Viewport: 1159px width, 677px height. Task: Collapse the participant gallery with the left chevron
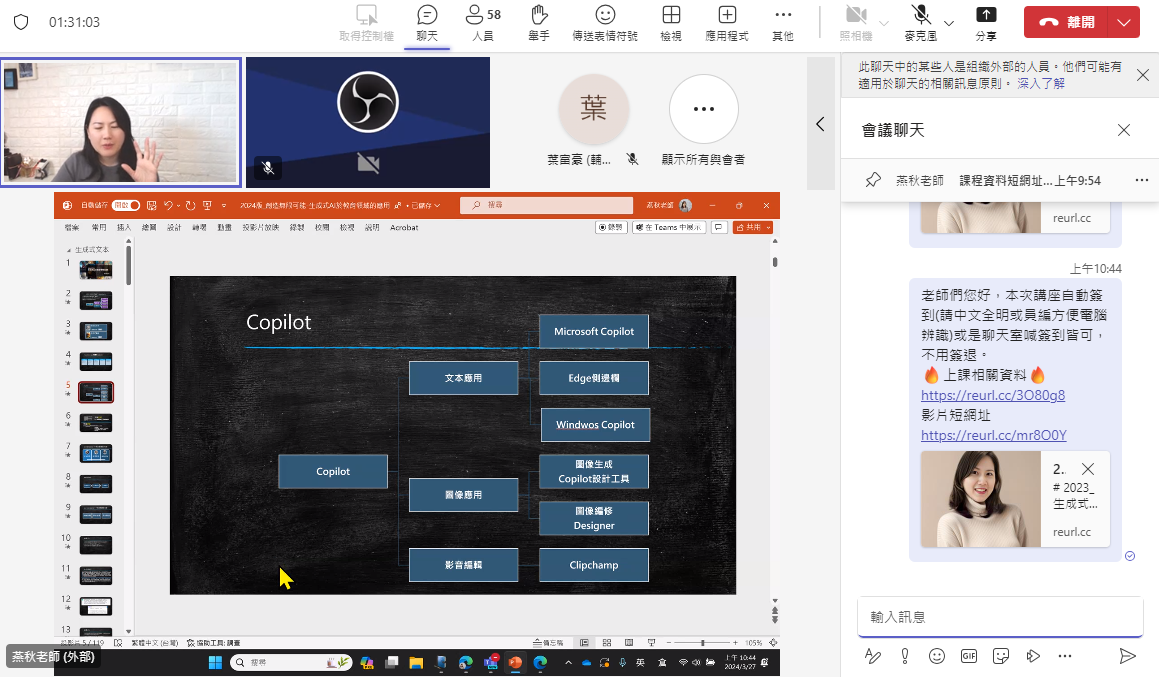820,124
